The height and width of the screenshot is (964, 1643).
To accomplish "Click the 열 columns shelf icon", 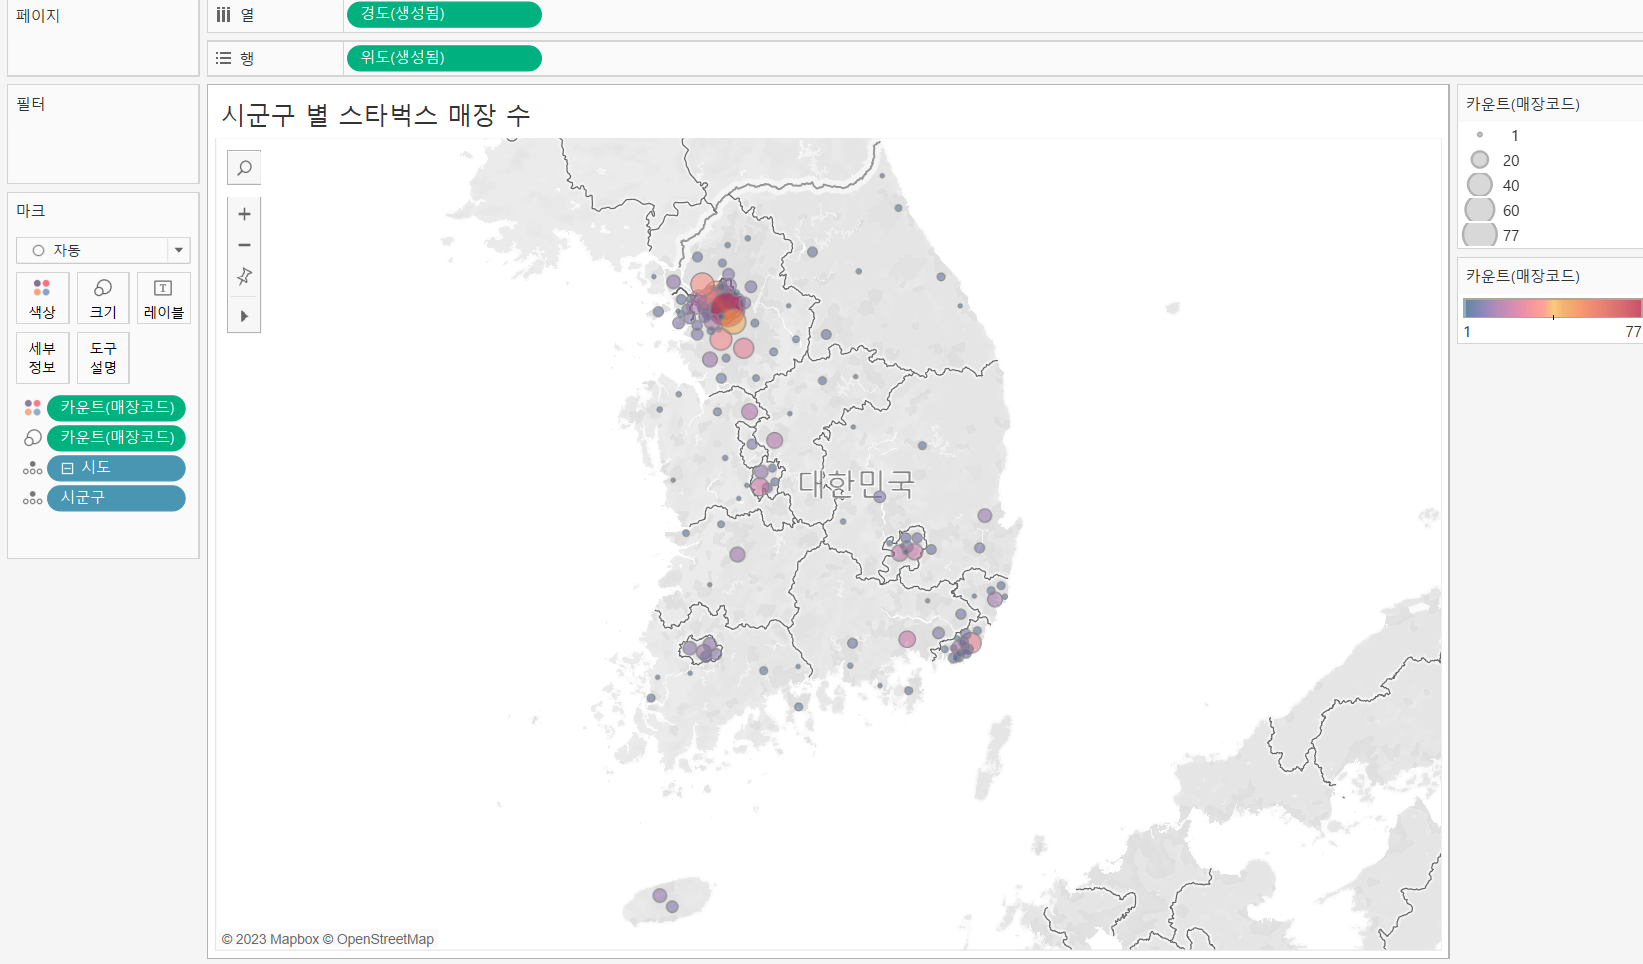I will (224, 15).
